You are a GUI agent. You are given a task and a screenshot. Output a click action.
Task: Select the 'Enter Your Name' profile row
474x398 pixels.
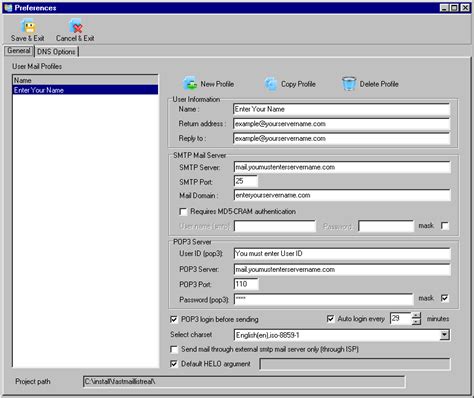[x=85, y=90]
